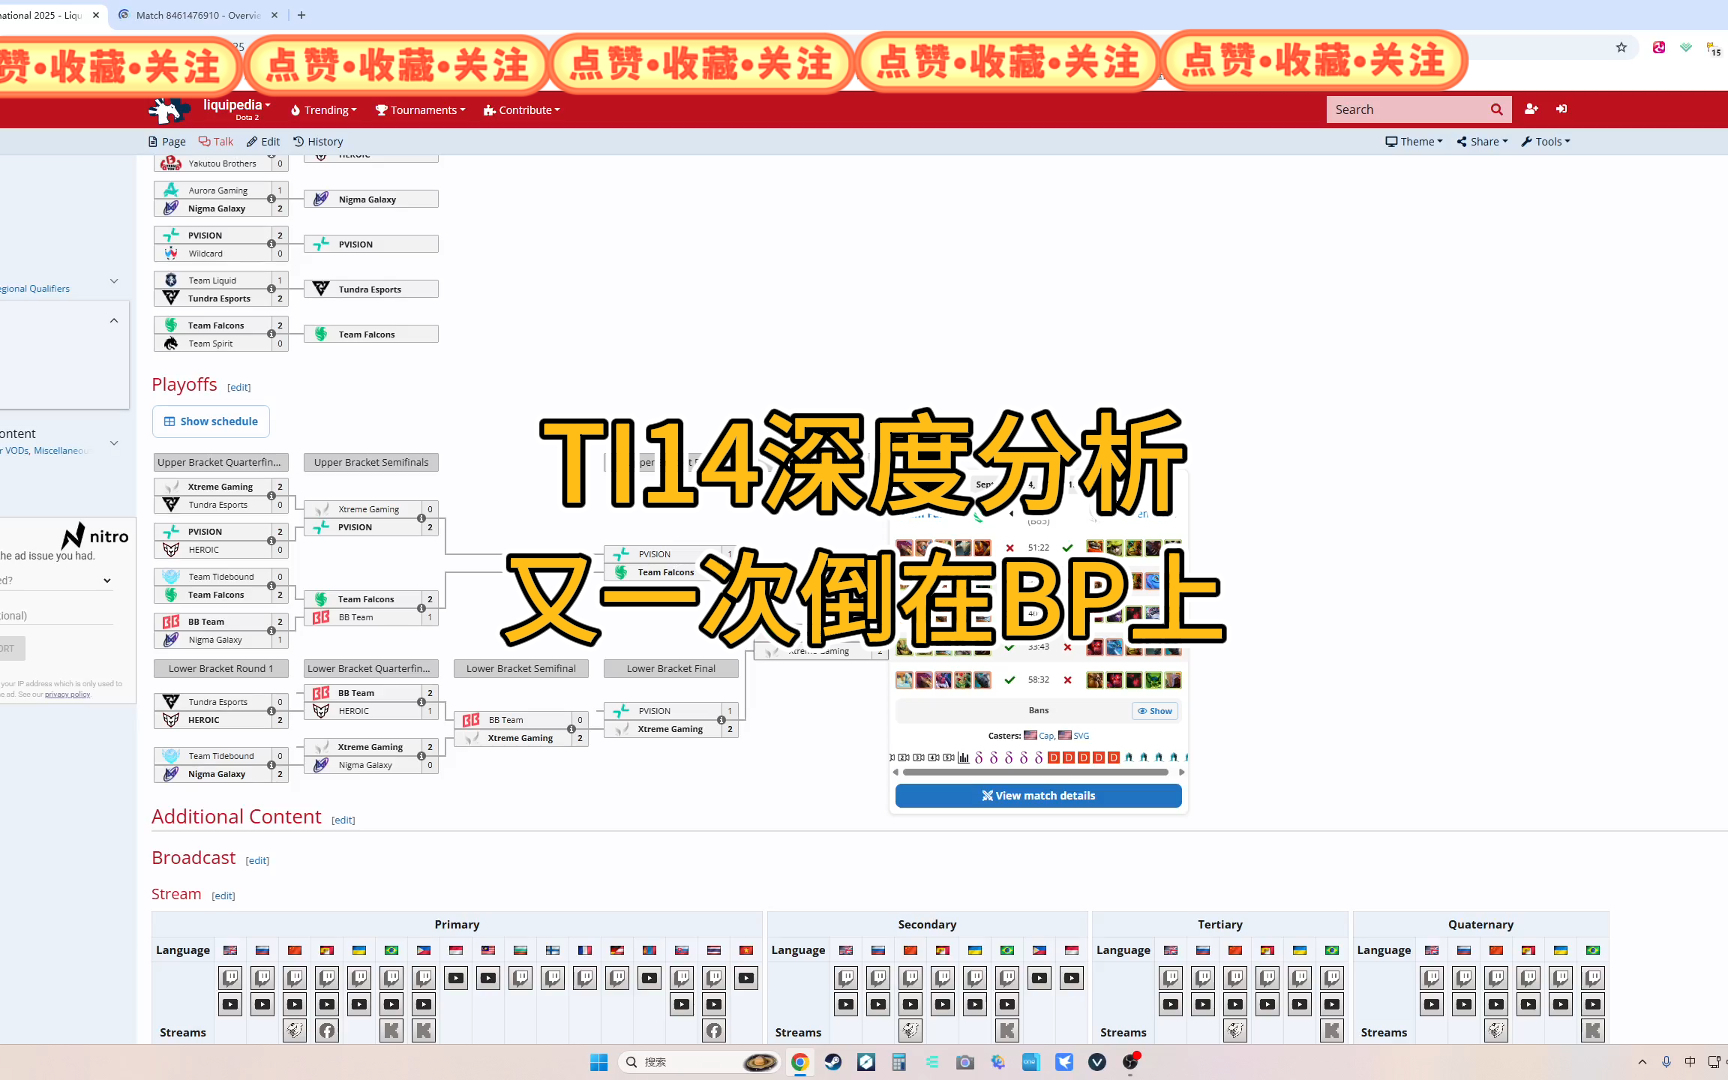
Task: Switch to the Match 8461476910 browser tab
Action: [196, 15]
